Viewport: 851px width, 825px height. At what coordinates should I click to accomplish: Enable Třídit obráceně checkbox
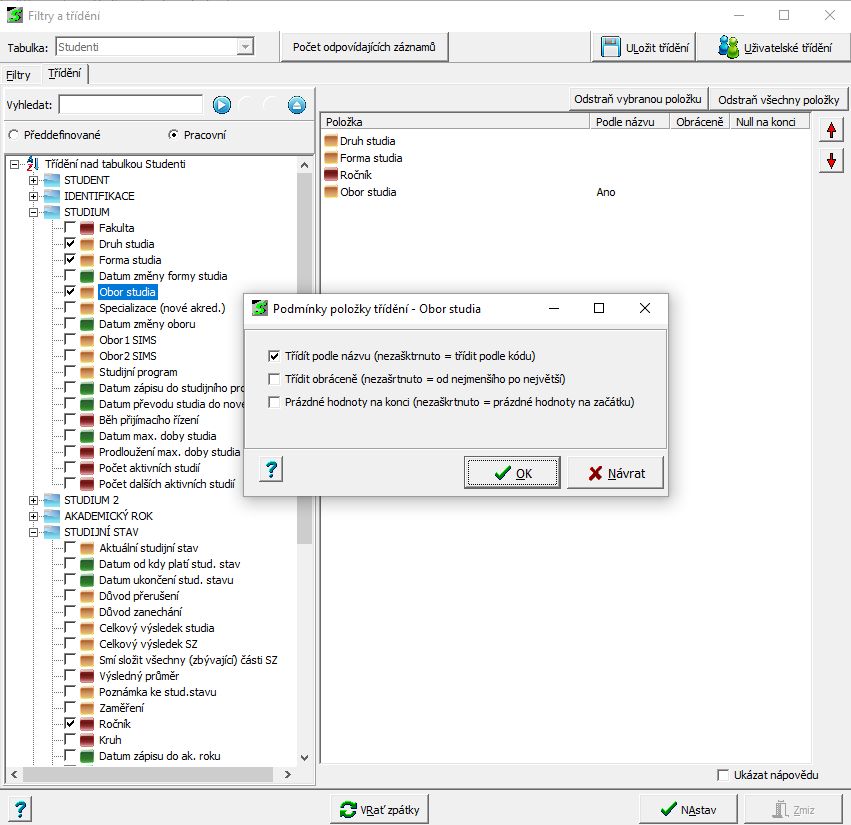coord(274,379)
